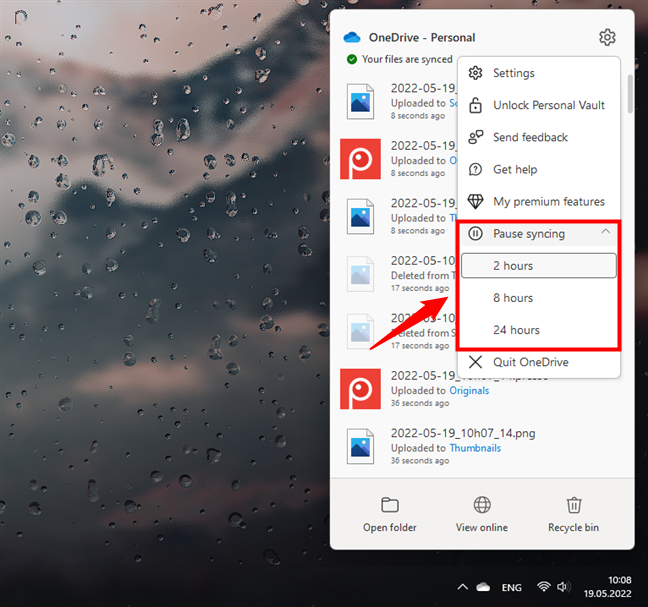Click the Settings gear icon in menu
Image resolution: width=648 pixels, height=607 pixels.
point(475,73)
